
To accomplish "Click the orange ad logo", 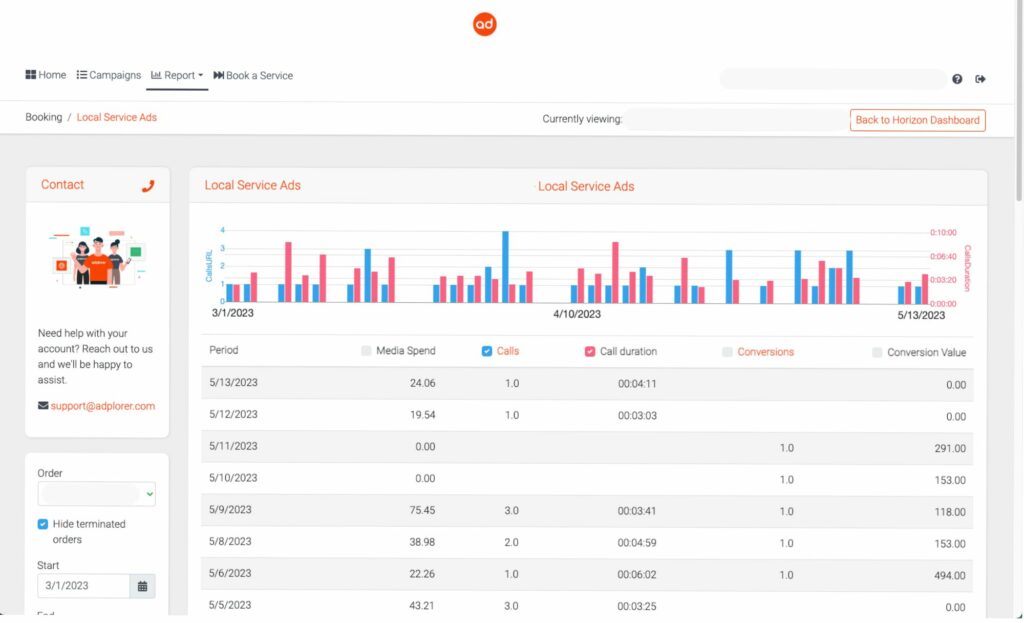I will tap(485, 25).
